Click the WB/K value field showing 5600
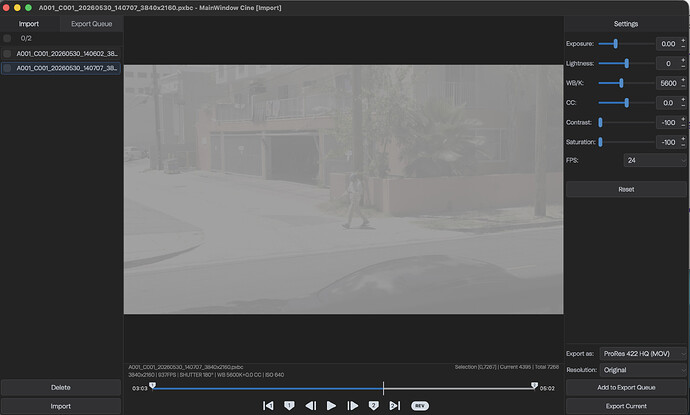This screenshot has height=415, width=690. (668, 83)
